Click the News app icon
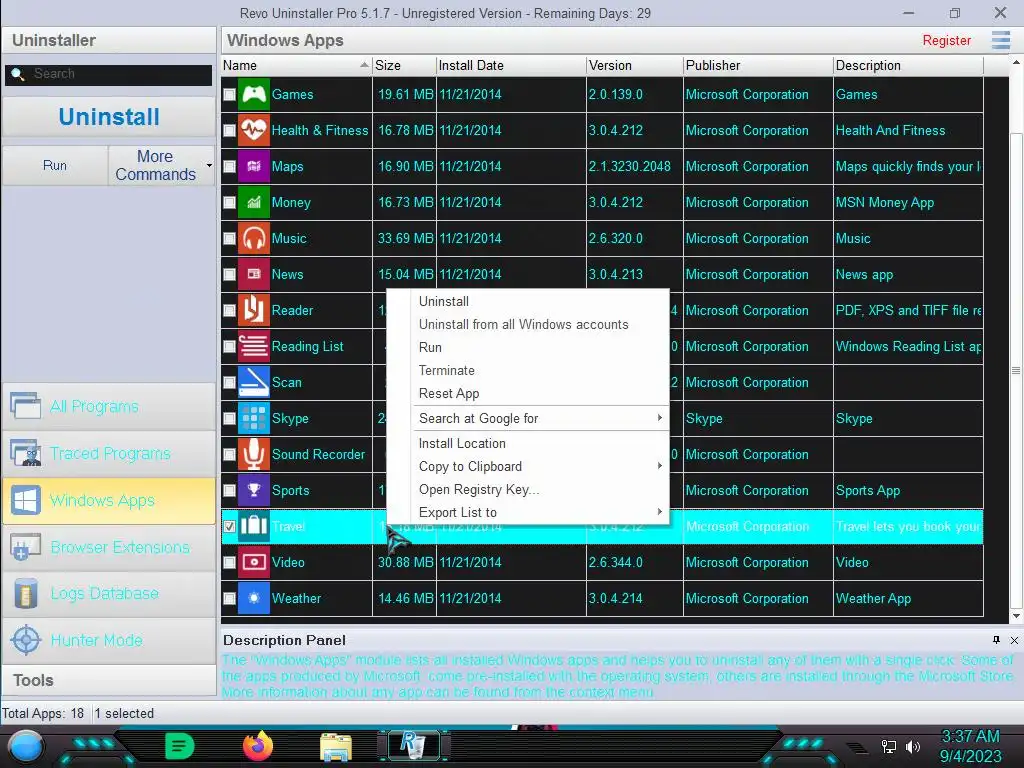The height and width of the screenshot is (768, 1024). pyautogui.click(x=253, y=274)
